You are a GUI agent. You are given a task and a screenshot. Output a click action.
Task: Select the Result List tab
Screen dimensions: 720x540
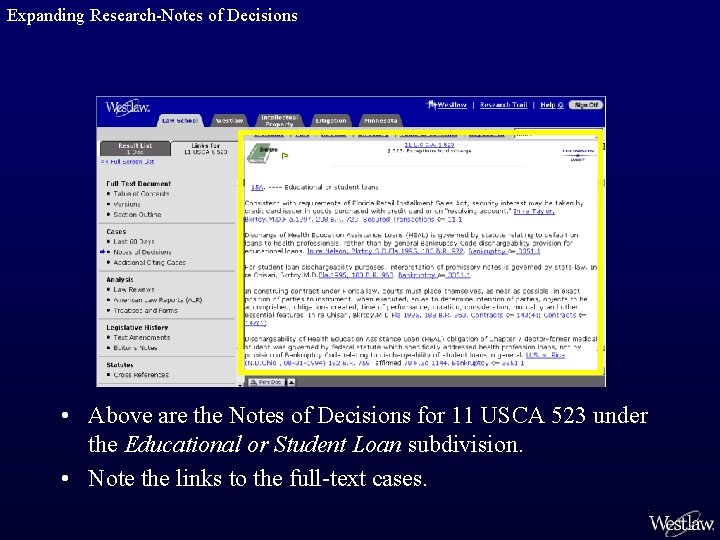[x=135, y=148]
